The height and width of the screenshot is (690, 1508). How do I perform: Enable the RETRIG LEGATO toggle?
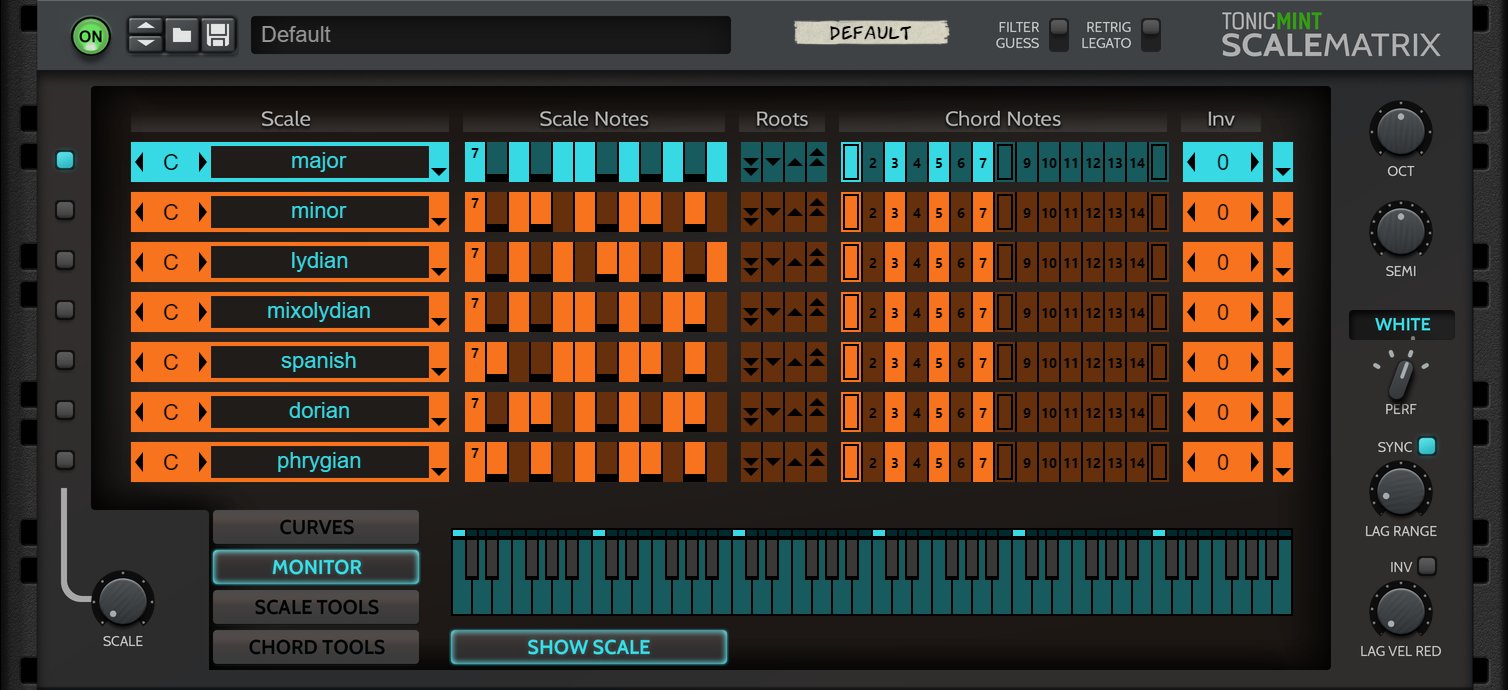point(1148,35)
